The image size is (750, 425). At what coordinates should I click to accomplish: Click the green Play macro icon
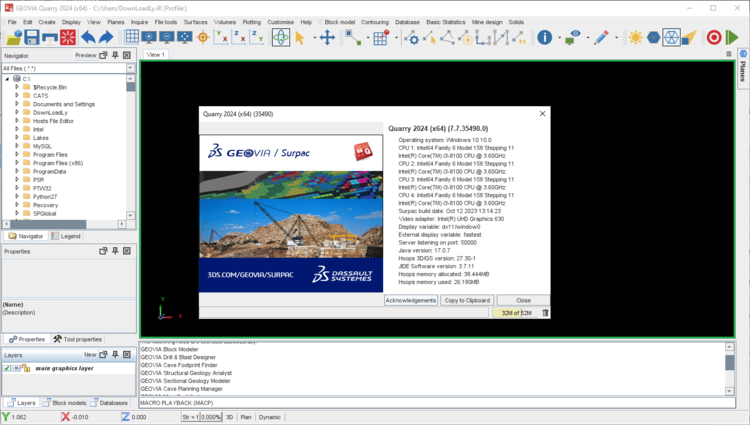coord(733,37)
